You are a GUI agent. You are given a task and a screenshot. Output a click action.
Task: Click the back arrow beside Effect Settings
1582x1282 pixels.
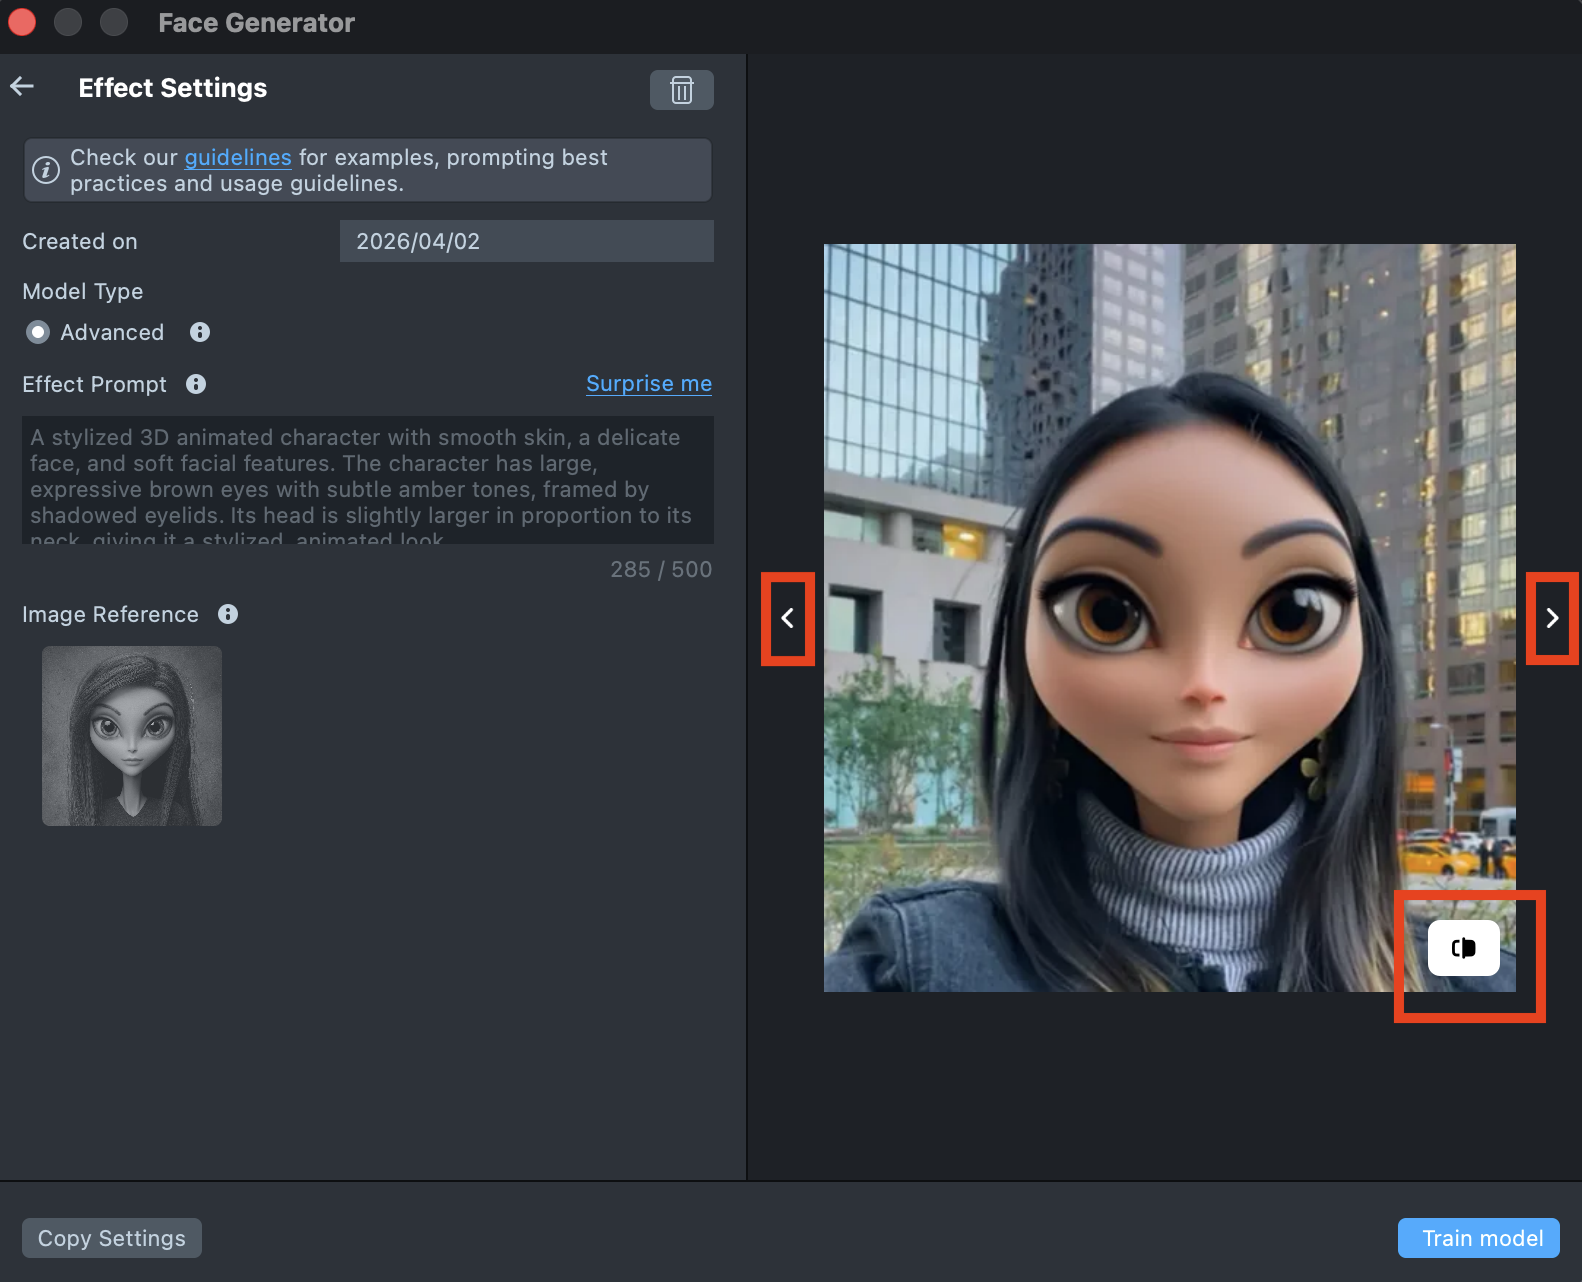pos(23,87)
